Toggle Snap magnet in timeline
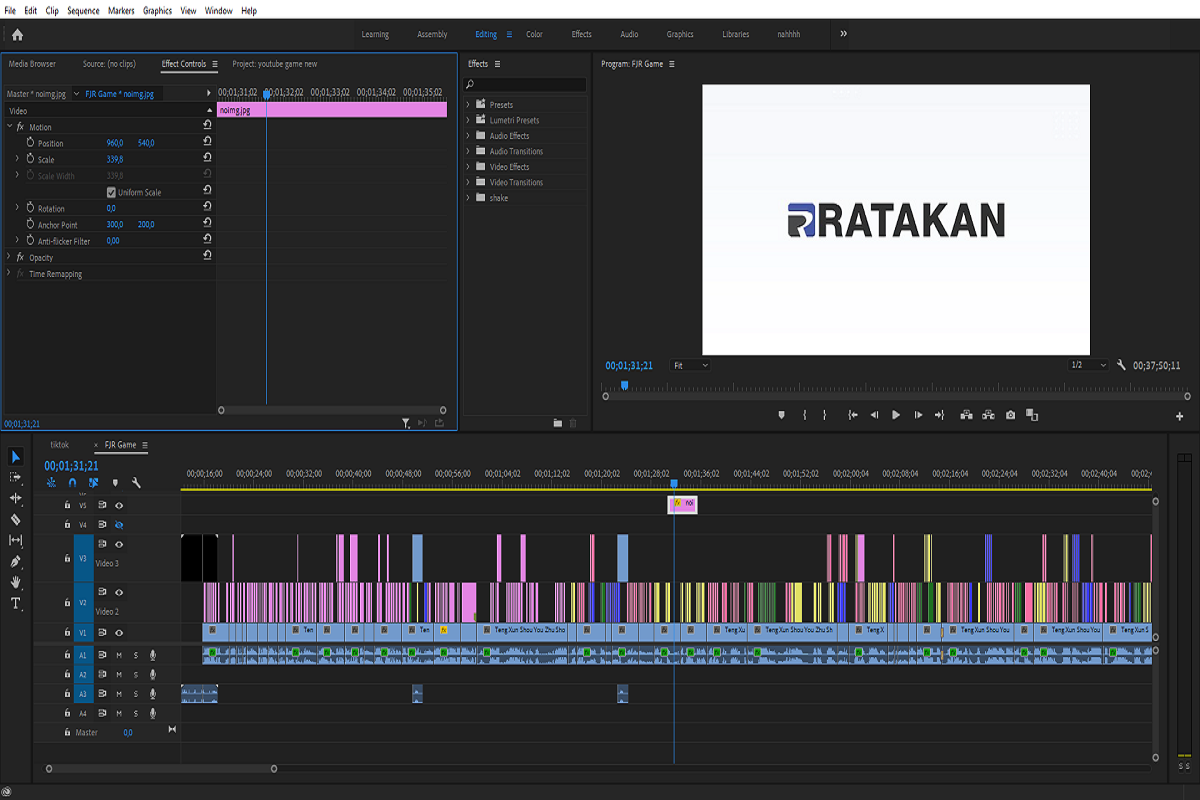1200x800 pixels. click(72, 483)
